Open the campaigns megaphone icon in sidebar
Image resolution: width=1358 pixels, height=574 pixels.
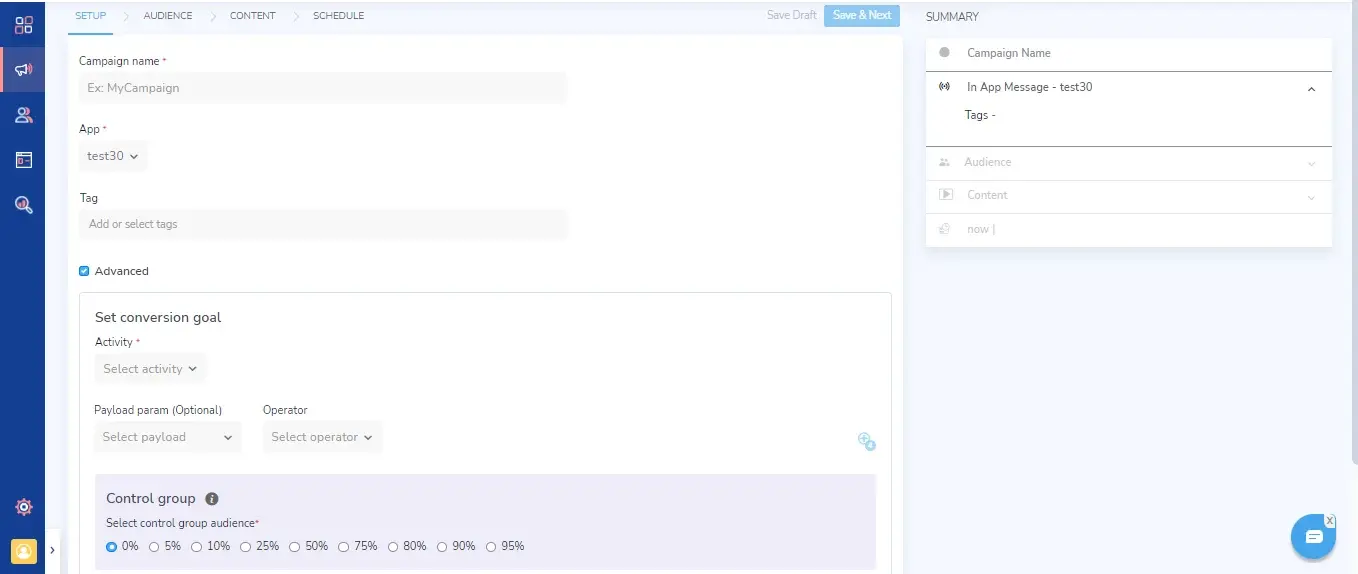23,70
